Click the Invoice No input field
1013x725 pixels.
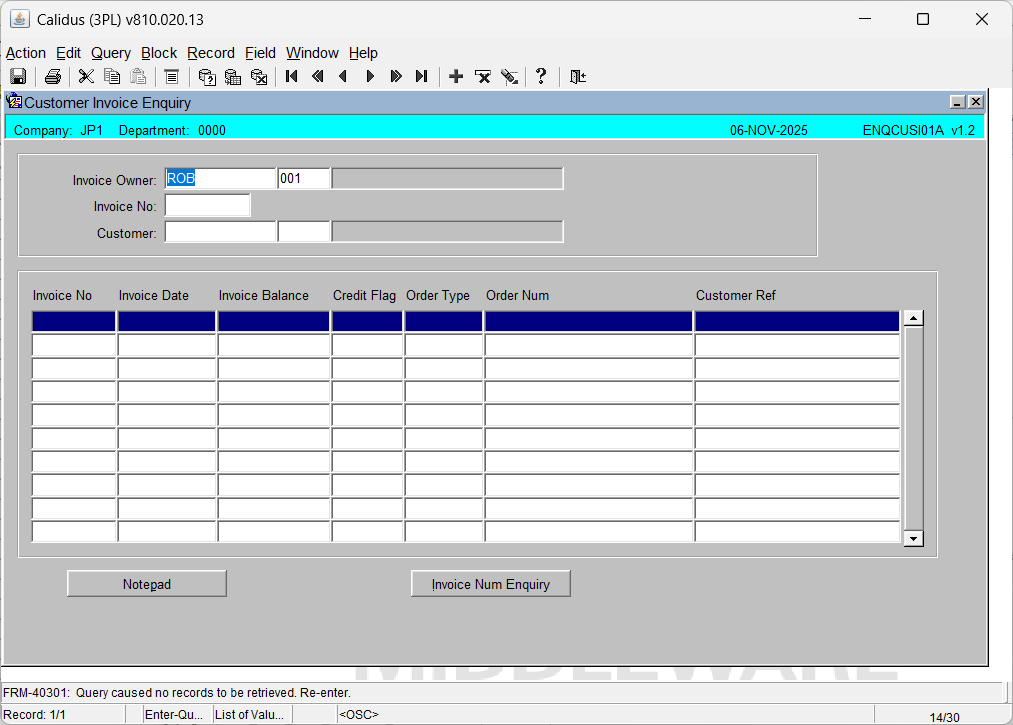(x=207, y=206)
